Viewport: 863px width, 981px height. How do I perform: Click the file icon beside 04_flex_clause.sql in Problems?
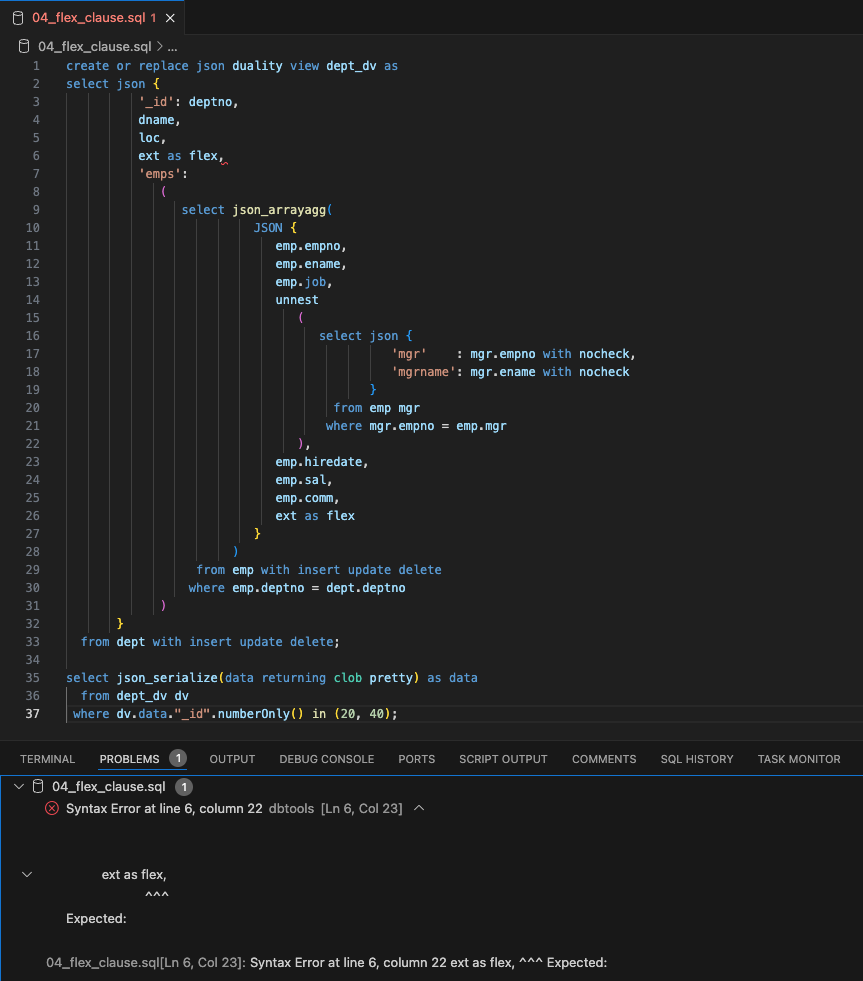[38, 786]
